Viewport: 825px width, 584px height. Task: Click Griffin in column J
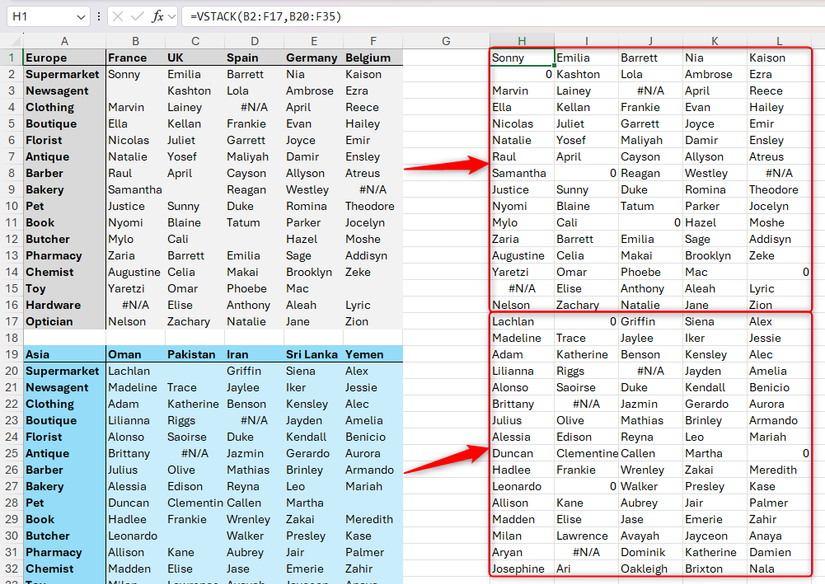point(650,321)
